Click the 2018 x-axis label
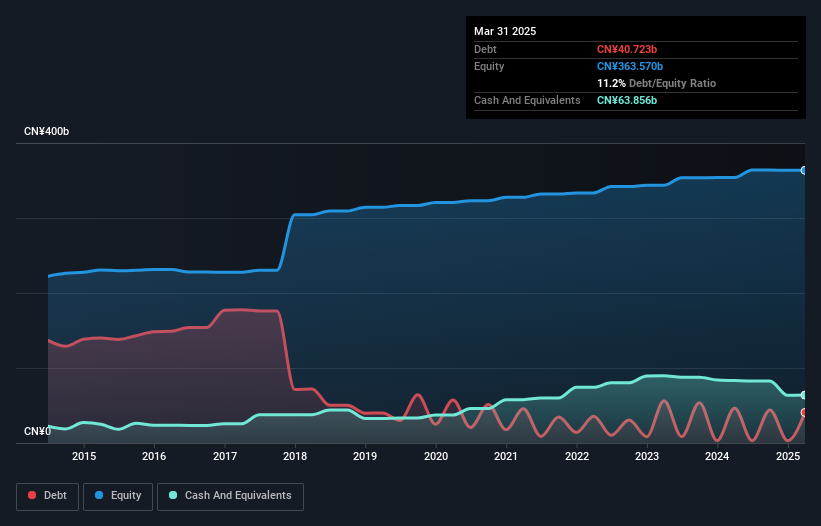This screenshot has height=526, width=821. [x=295, y=456]
